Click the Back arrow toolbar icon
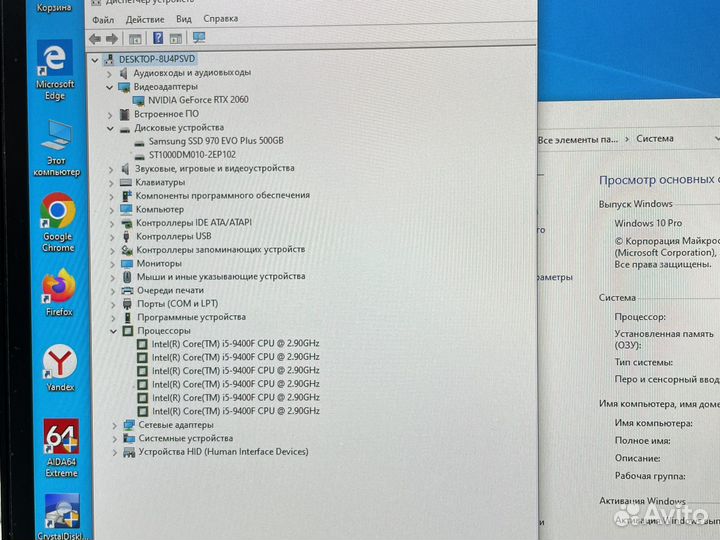The image size is (720, 540). point(95,39)
